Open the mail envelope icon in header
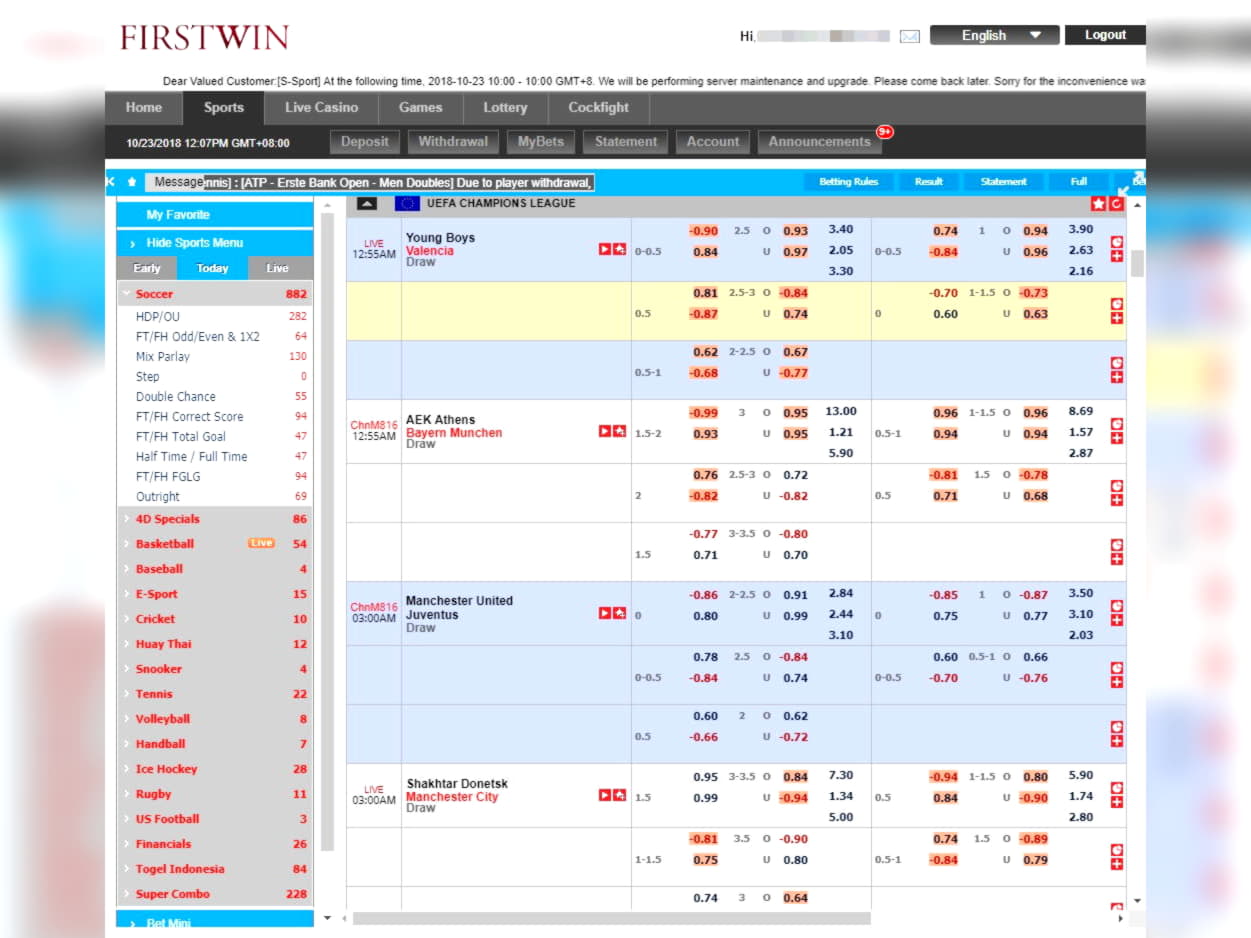This screenshot has width=1251, height=938. coord(909,36)
